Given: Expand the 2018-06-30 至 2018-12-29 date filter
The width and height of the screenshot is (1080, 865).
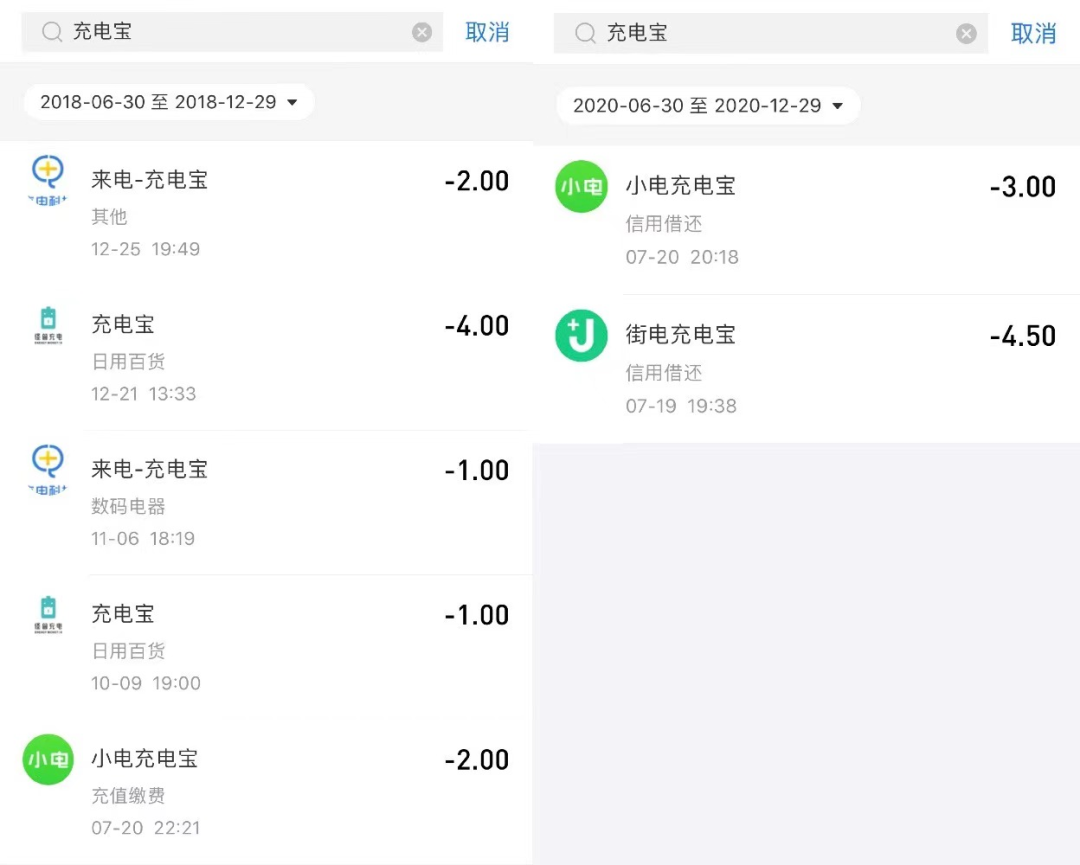Looking at the screenshot, I should coord(169,102).
